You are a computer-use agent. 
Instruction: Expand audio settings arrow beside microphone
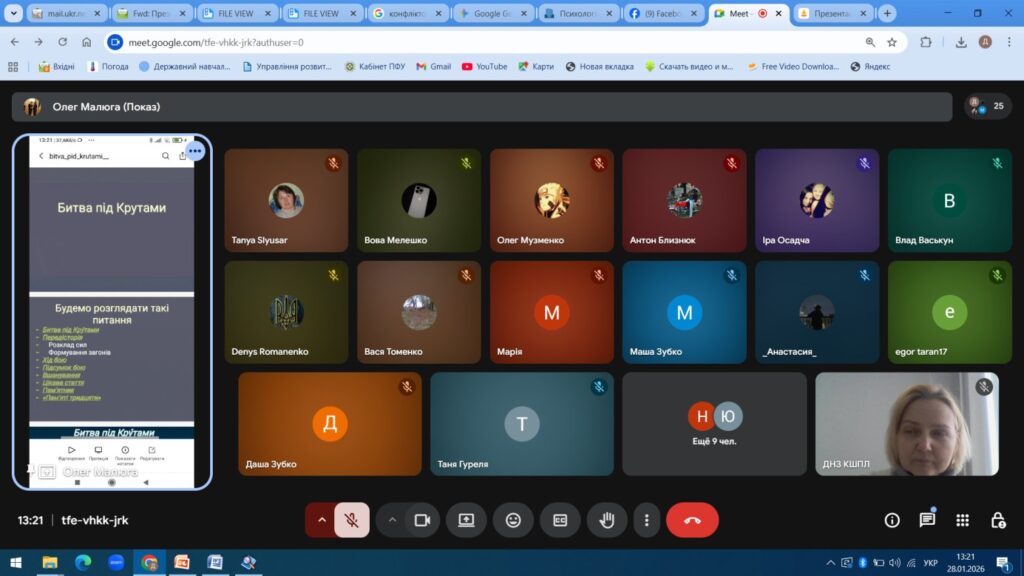(x=321, y=520)
